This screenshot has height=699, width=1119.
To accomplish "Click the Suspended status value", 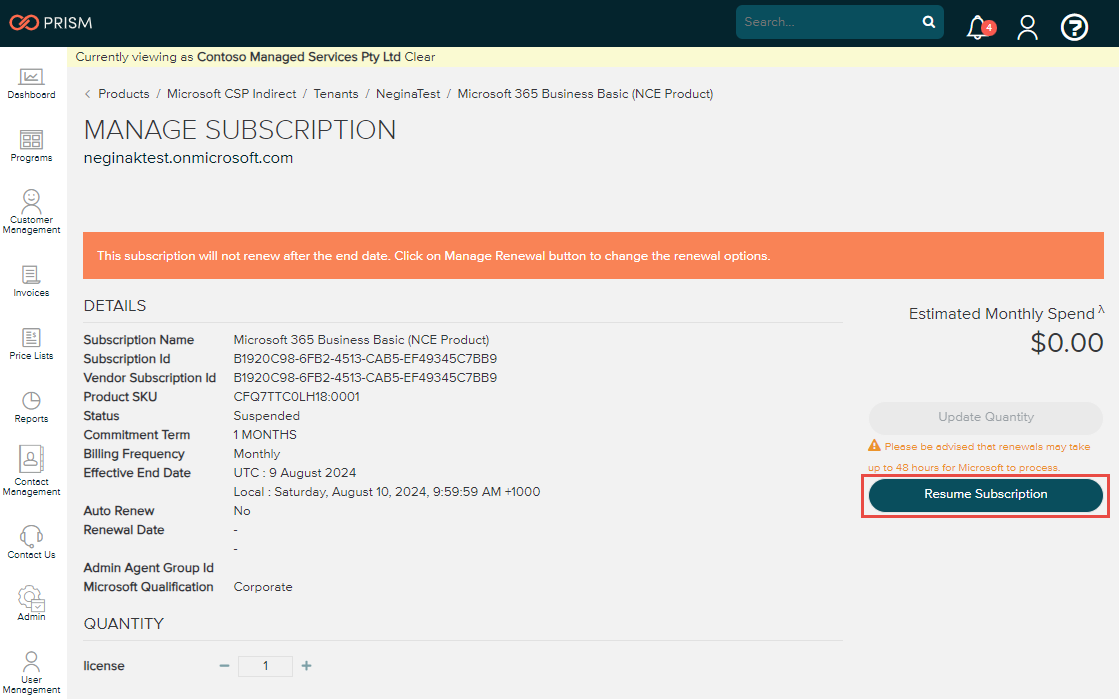I will 267,416.
